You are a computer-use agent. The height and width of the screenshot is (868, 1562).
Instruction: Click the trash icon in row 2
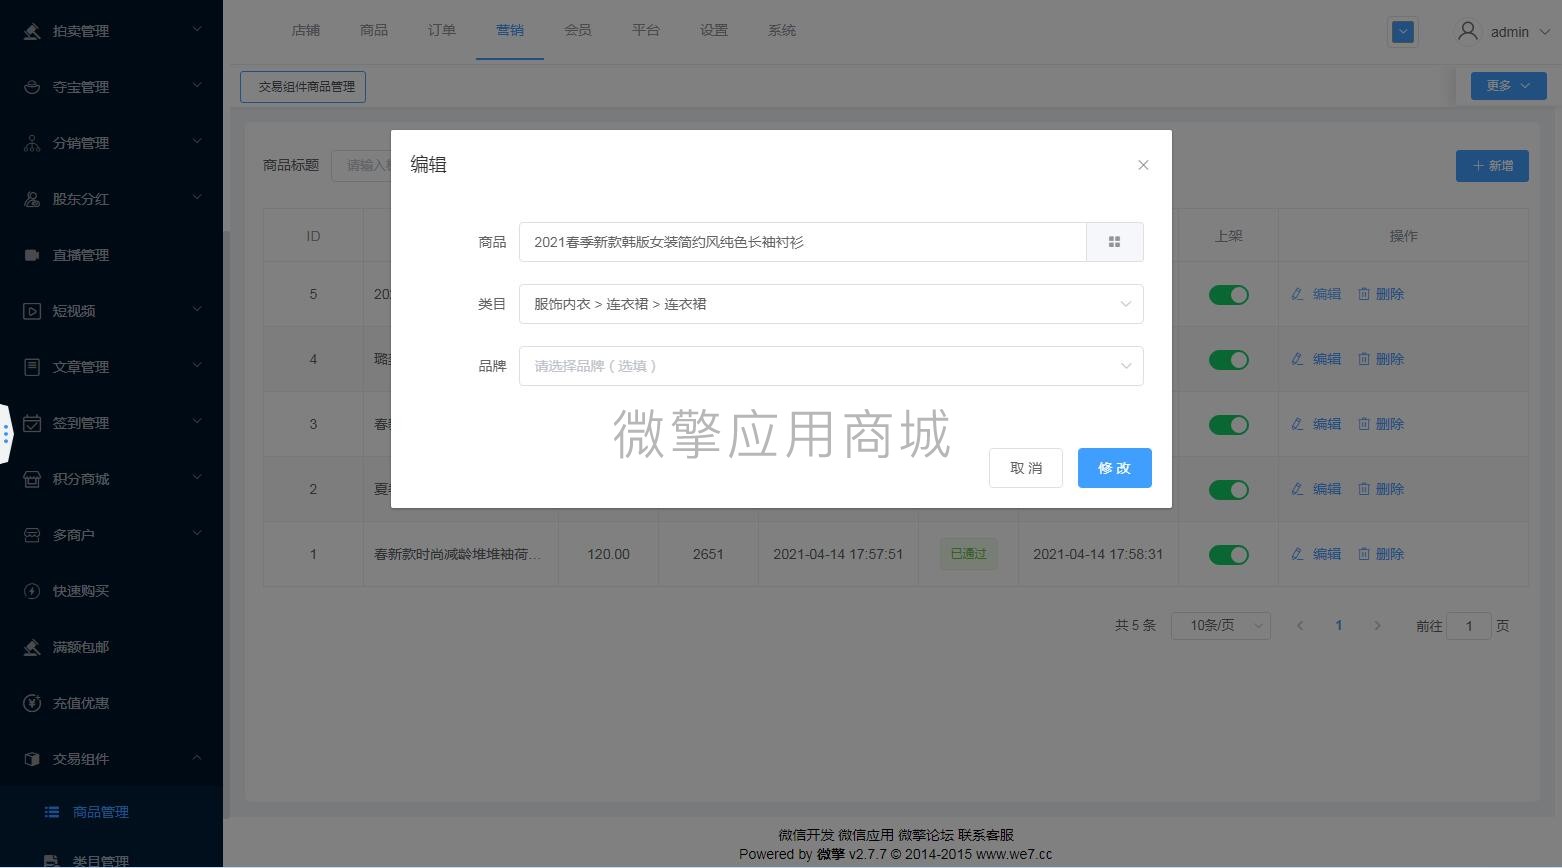pos(1363,489)
